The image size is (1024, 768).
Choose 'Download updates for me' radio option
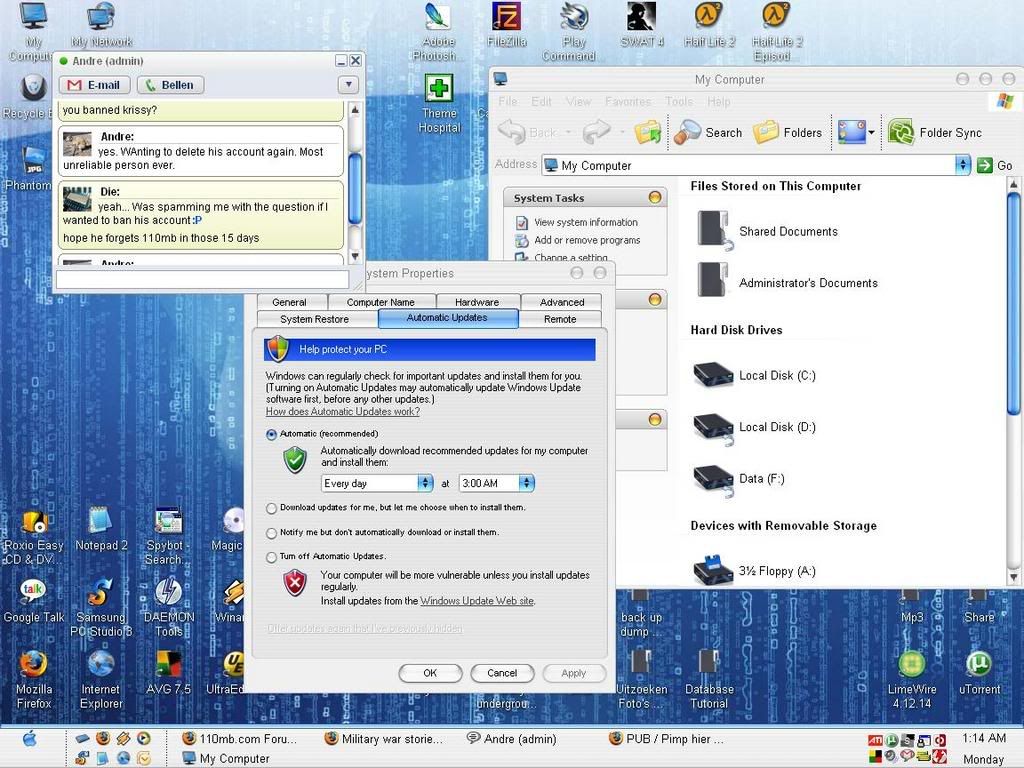pyautogui.click(x=272, y=508)
